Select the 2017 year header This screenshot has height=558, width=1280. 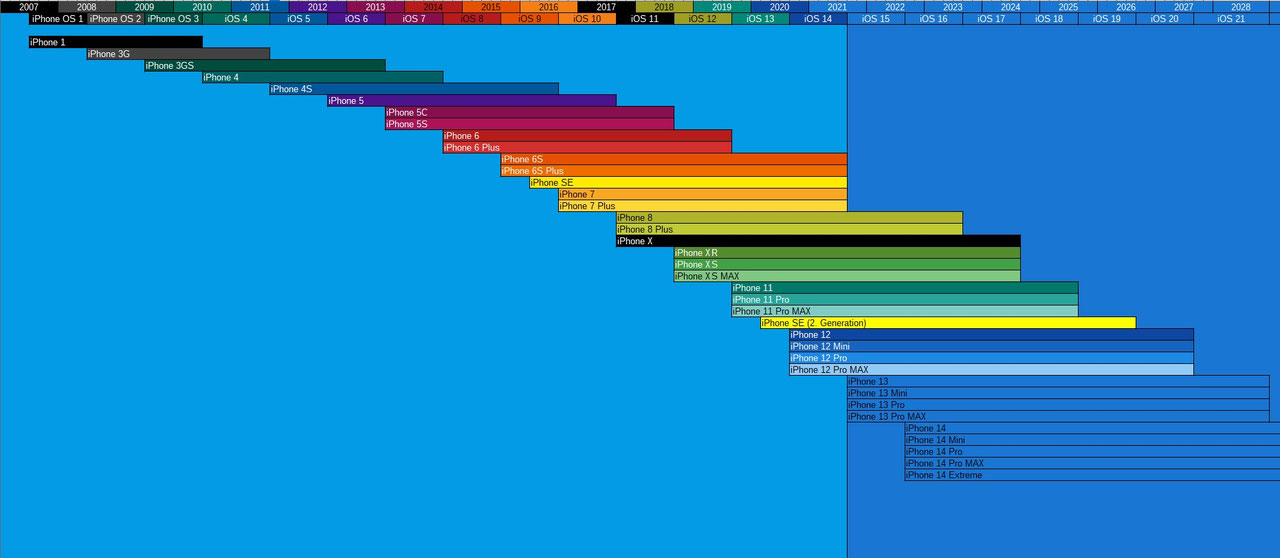tap(606, 6)
